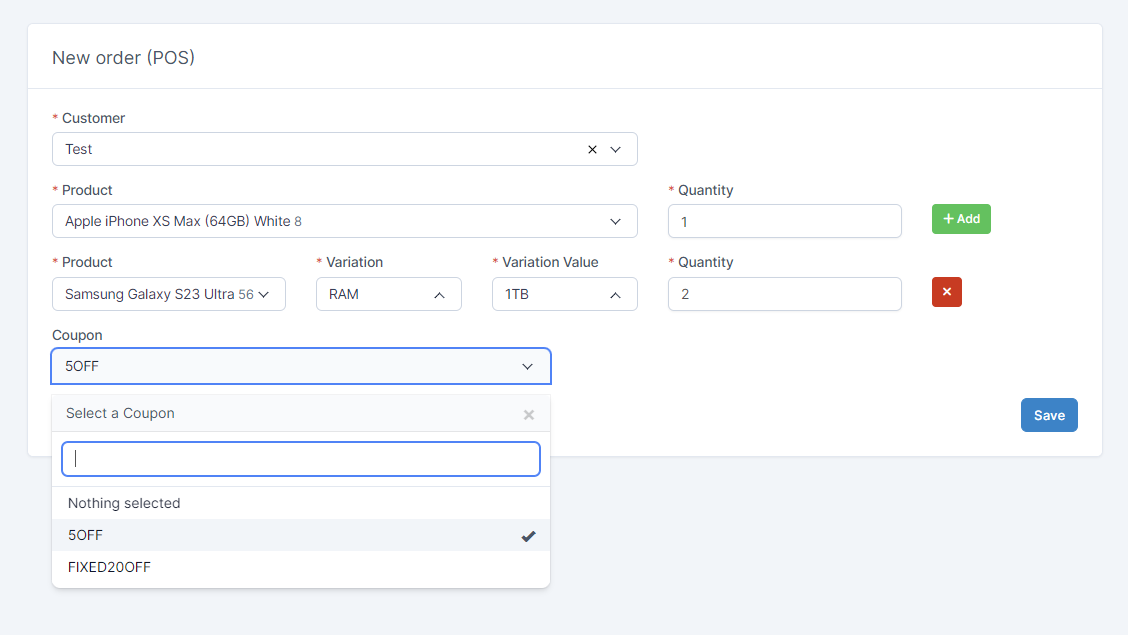This screenshot has width=1128, height=635.
Task: Open the RAM variation dropdown
Action: coord(388,294)
